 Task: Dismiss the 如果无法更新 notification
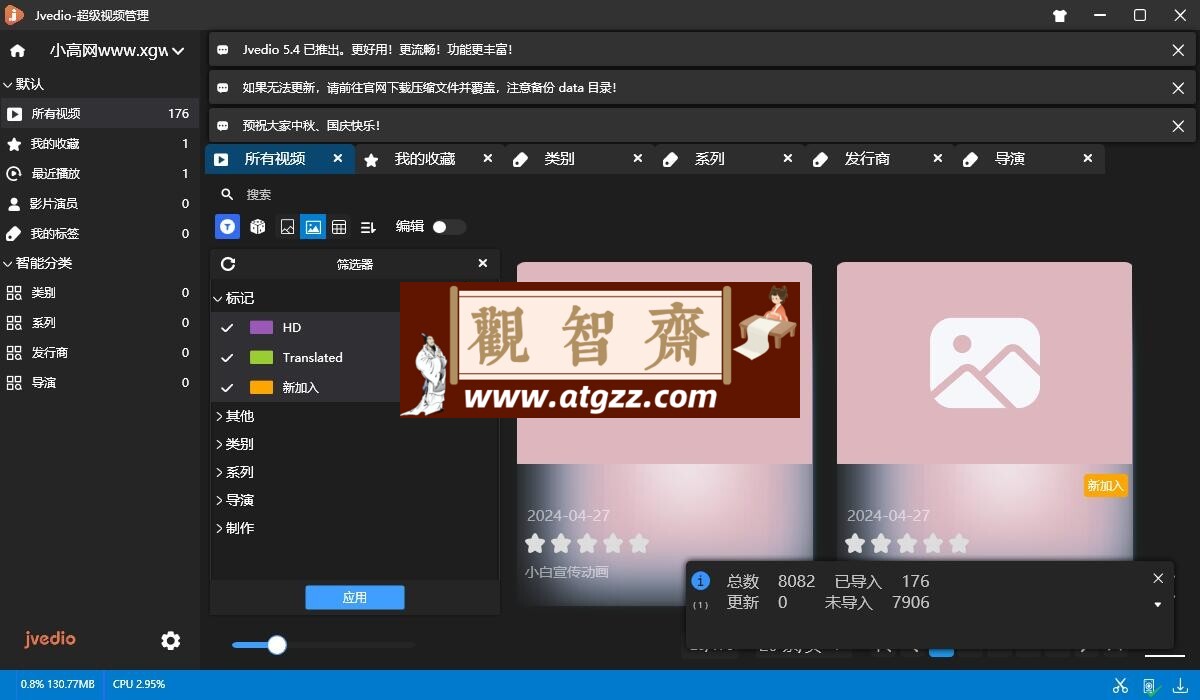[x=1178, y=88]
